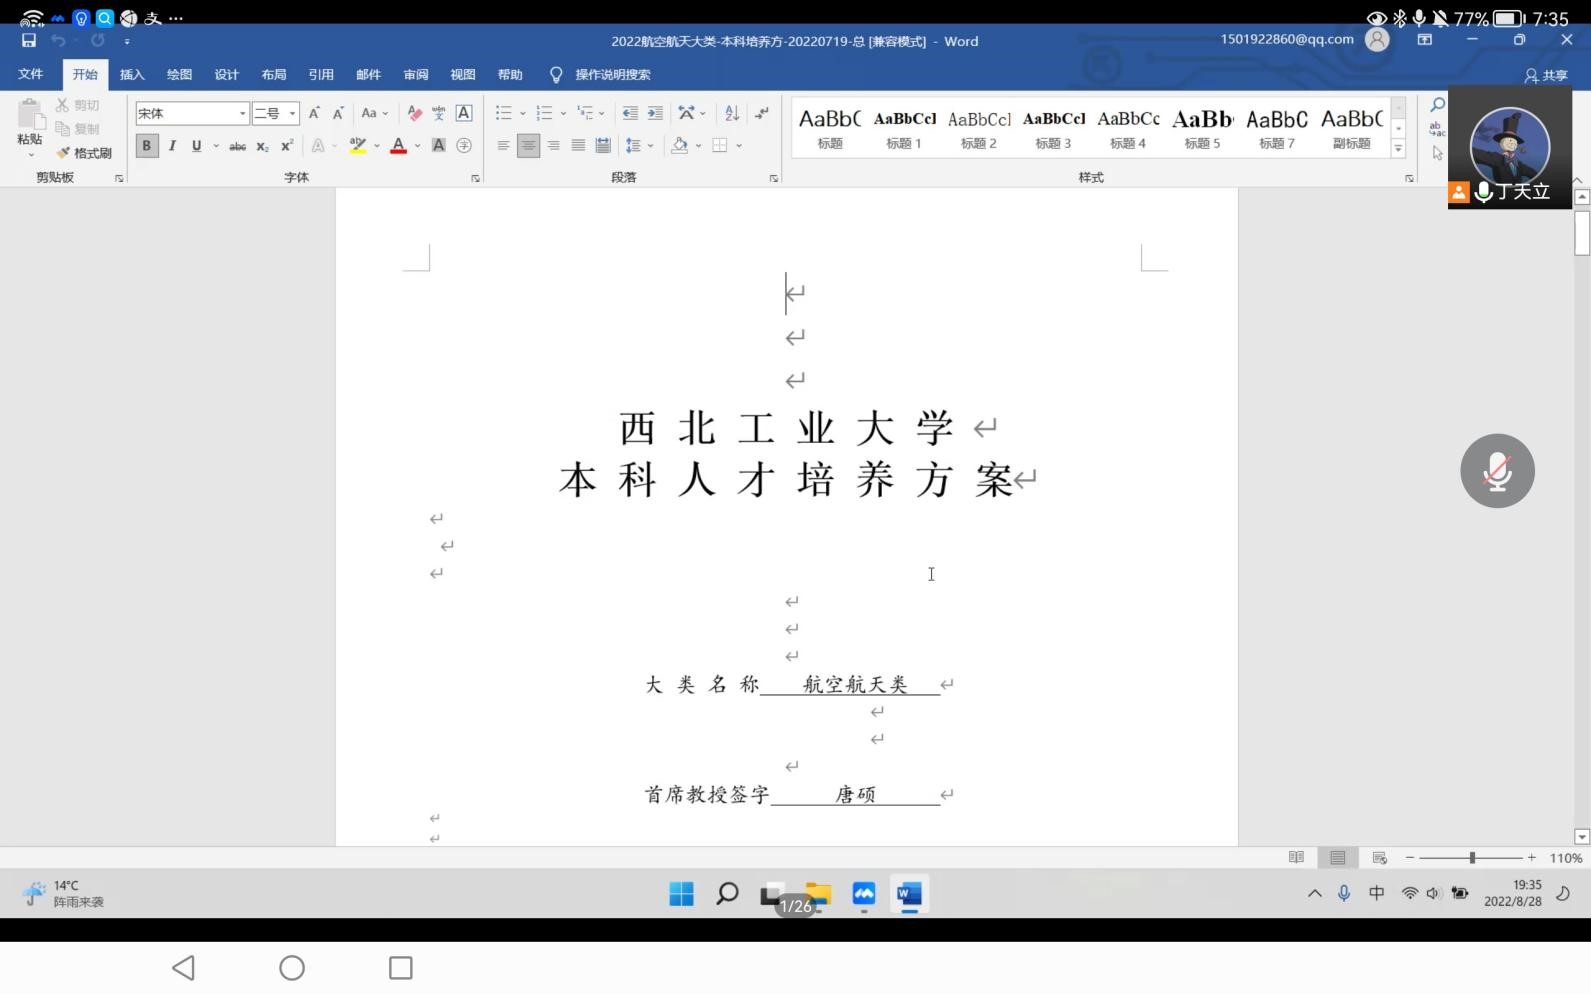
Task: Click the Format Painter (格式刷) button
Action: pos(84,153)
